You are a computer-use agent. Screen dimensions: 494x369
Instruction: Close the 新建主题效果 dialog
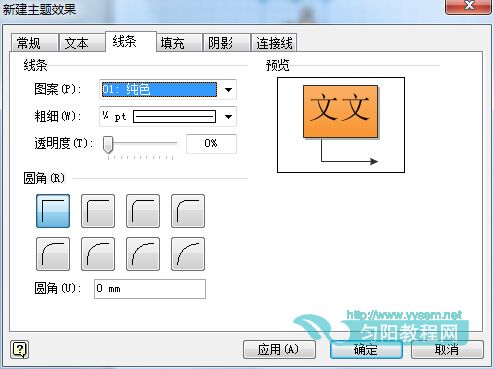tap(469, 6)
